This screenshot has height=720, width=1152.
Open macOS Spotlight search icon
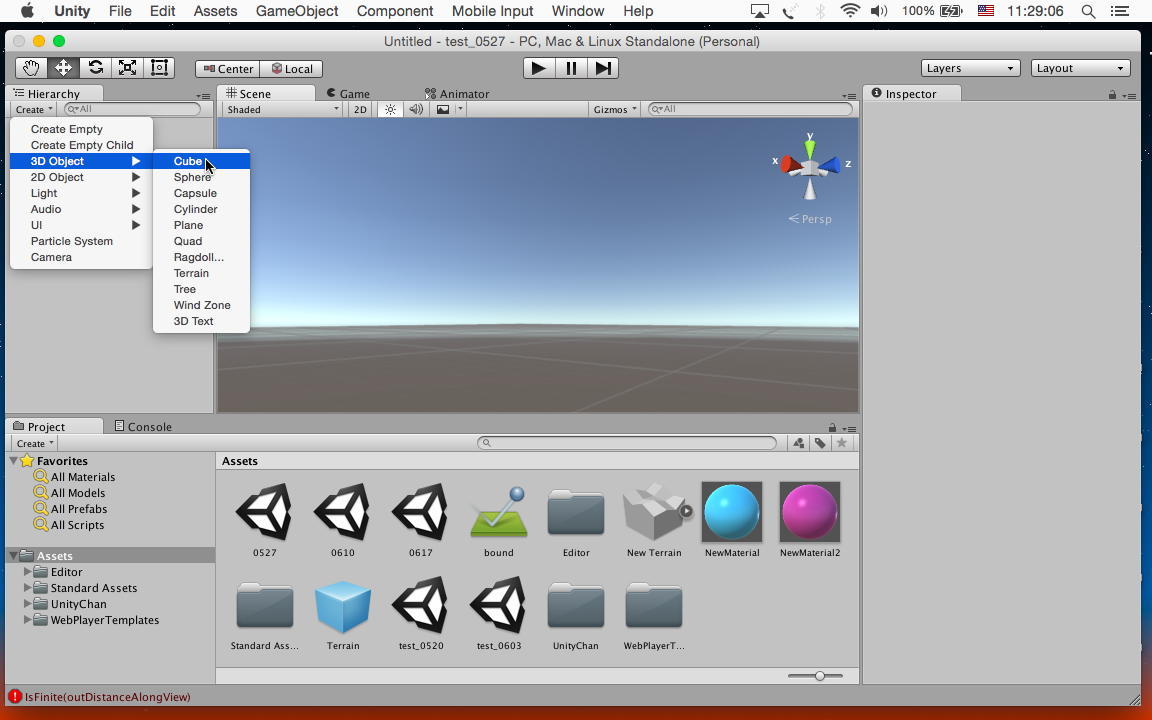[x=1089, y=11]
